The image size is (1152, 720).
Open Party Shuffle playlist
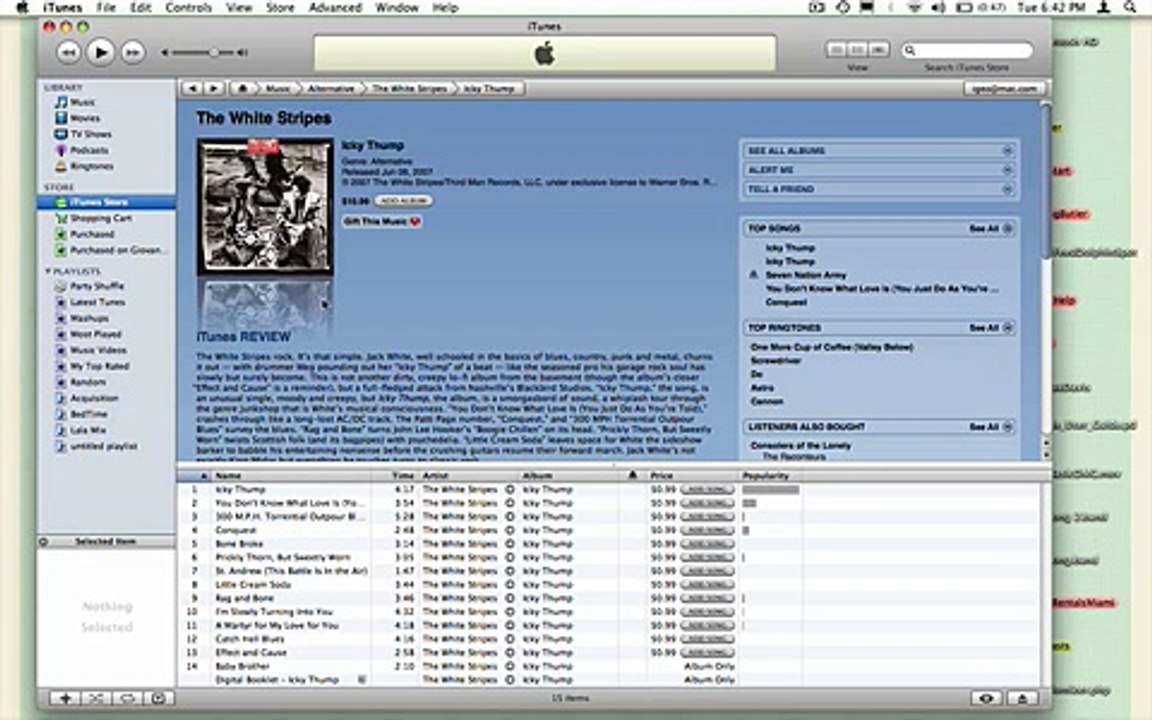point(97,287)
